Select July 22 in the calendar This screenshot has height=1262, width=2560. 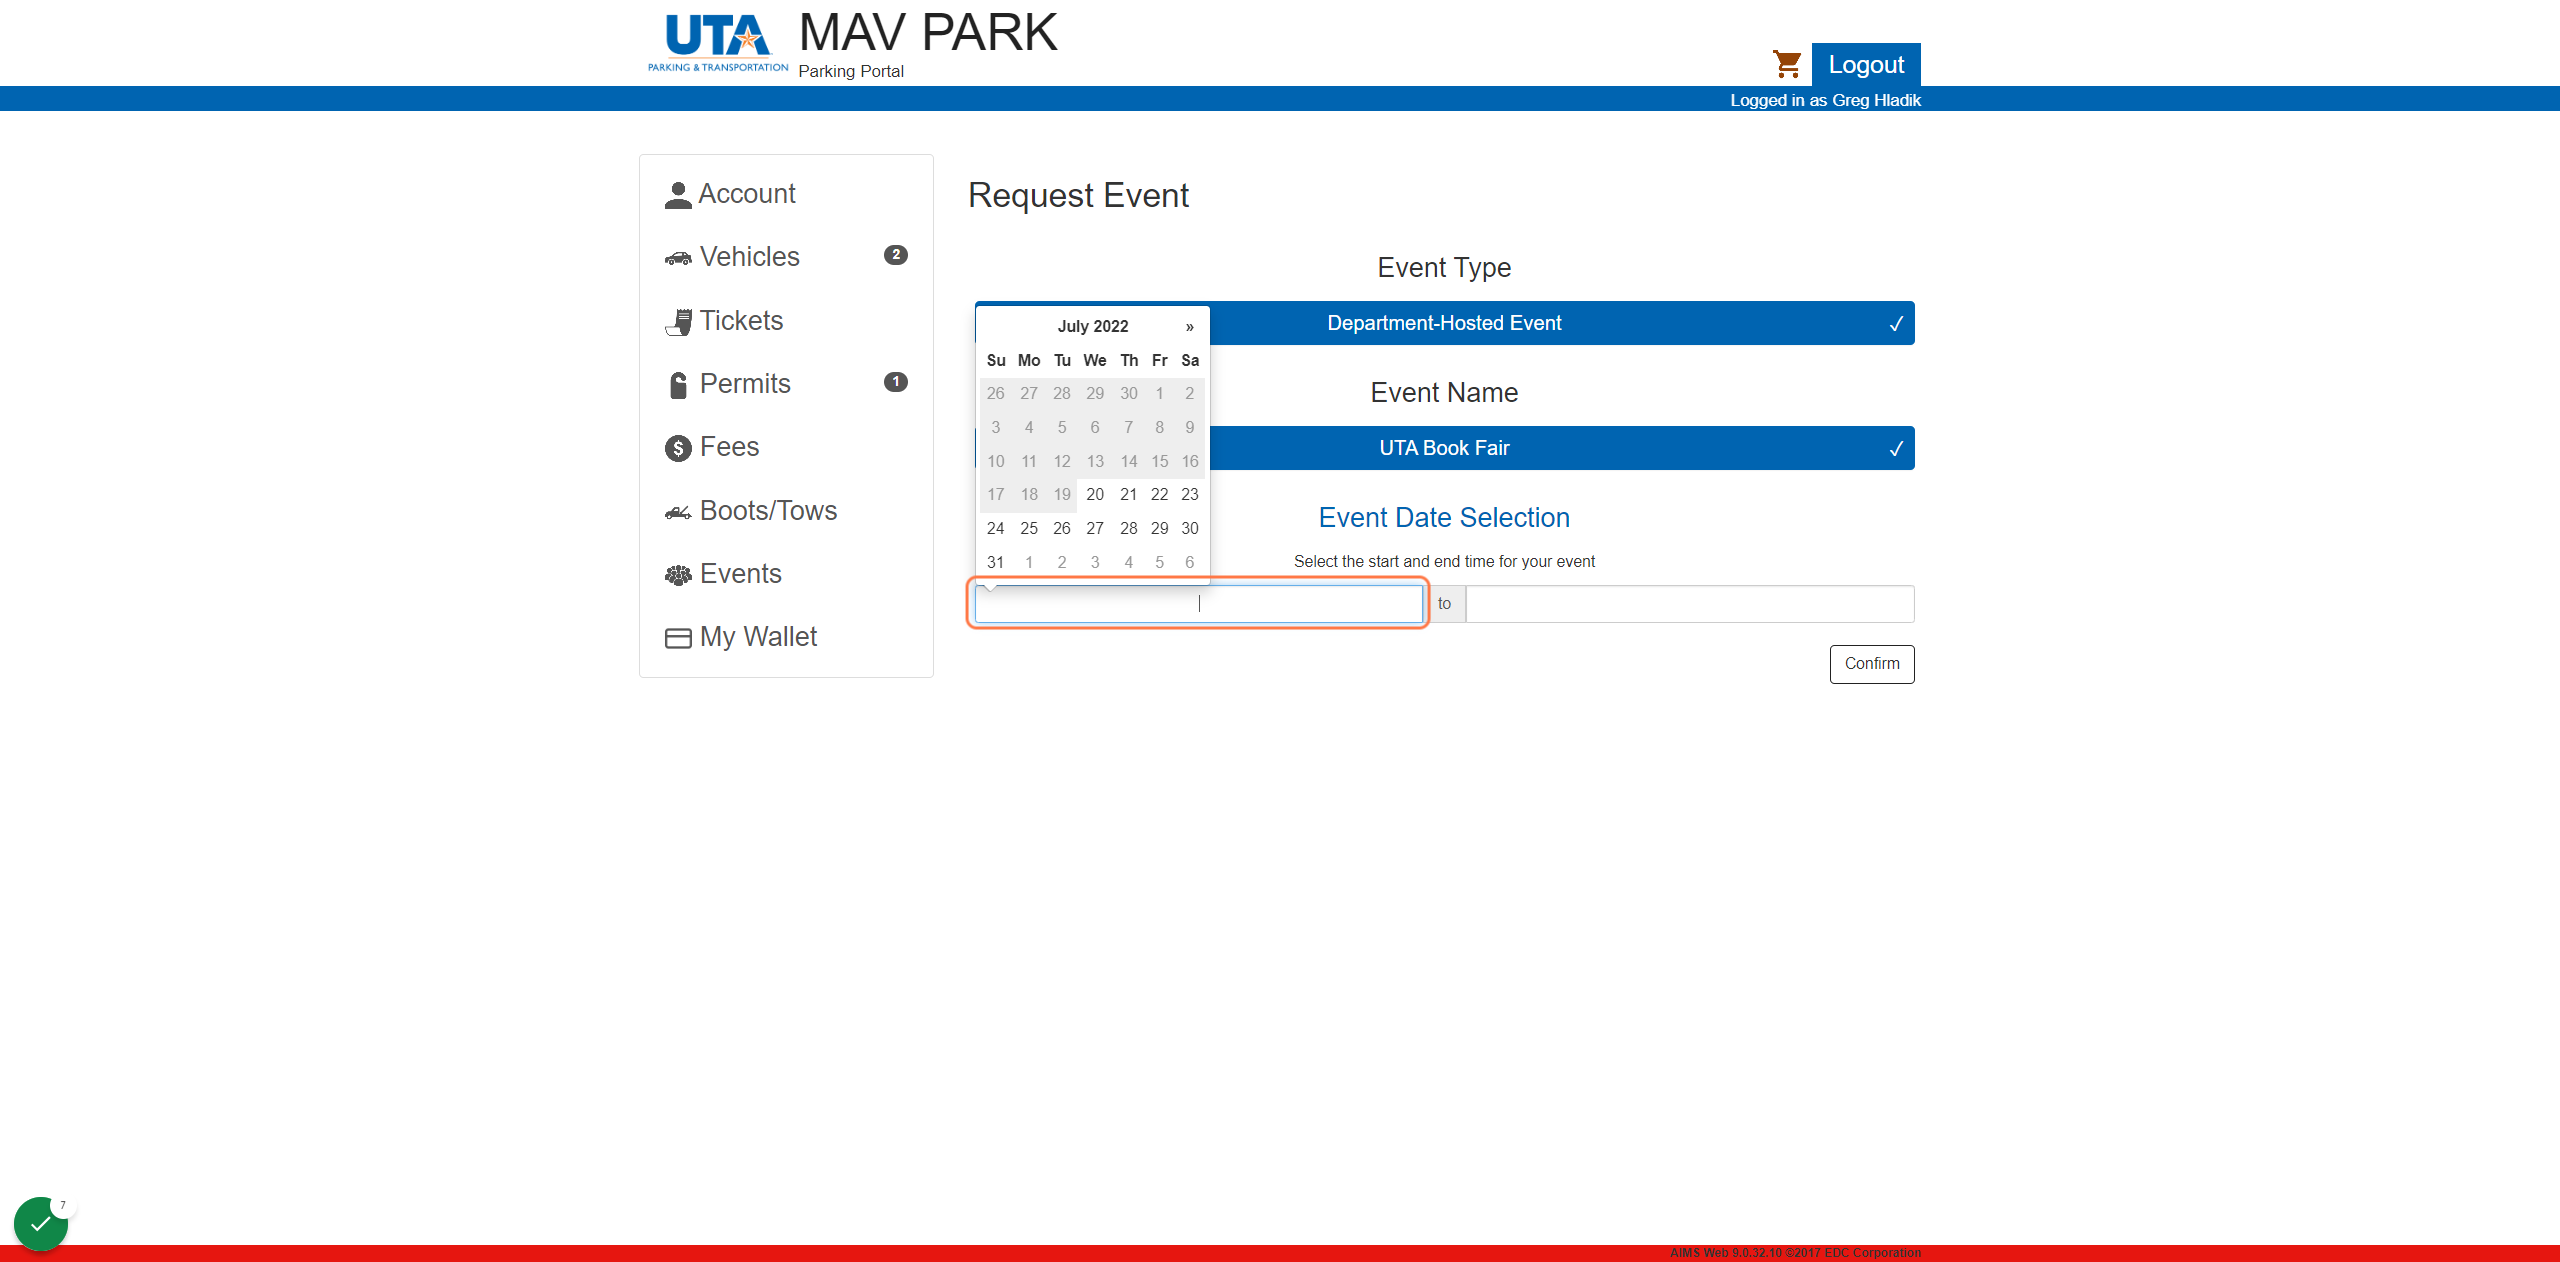pos(1159,494)
